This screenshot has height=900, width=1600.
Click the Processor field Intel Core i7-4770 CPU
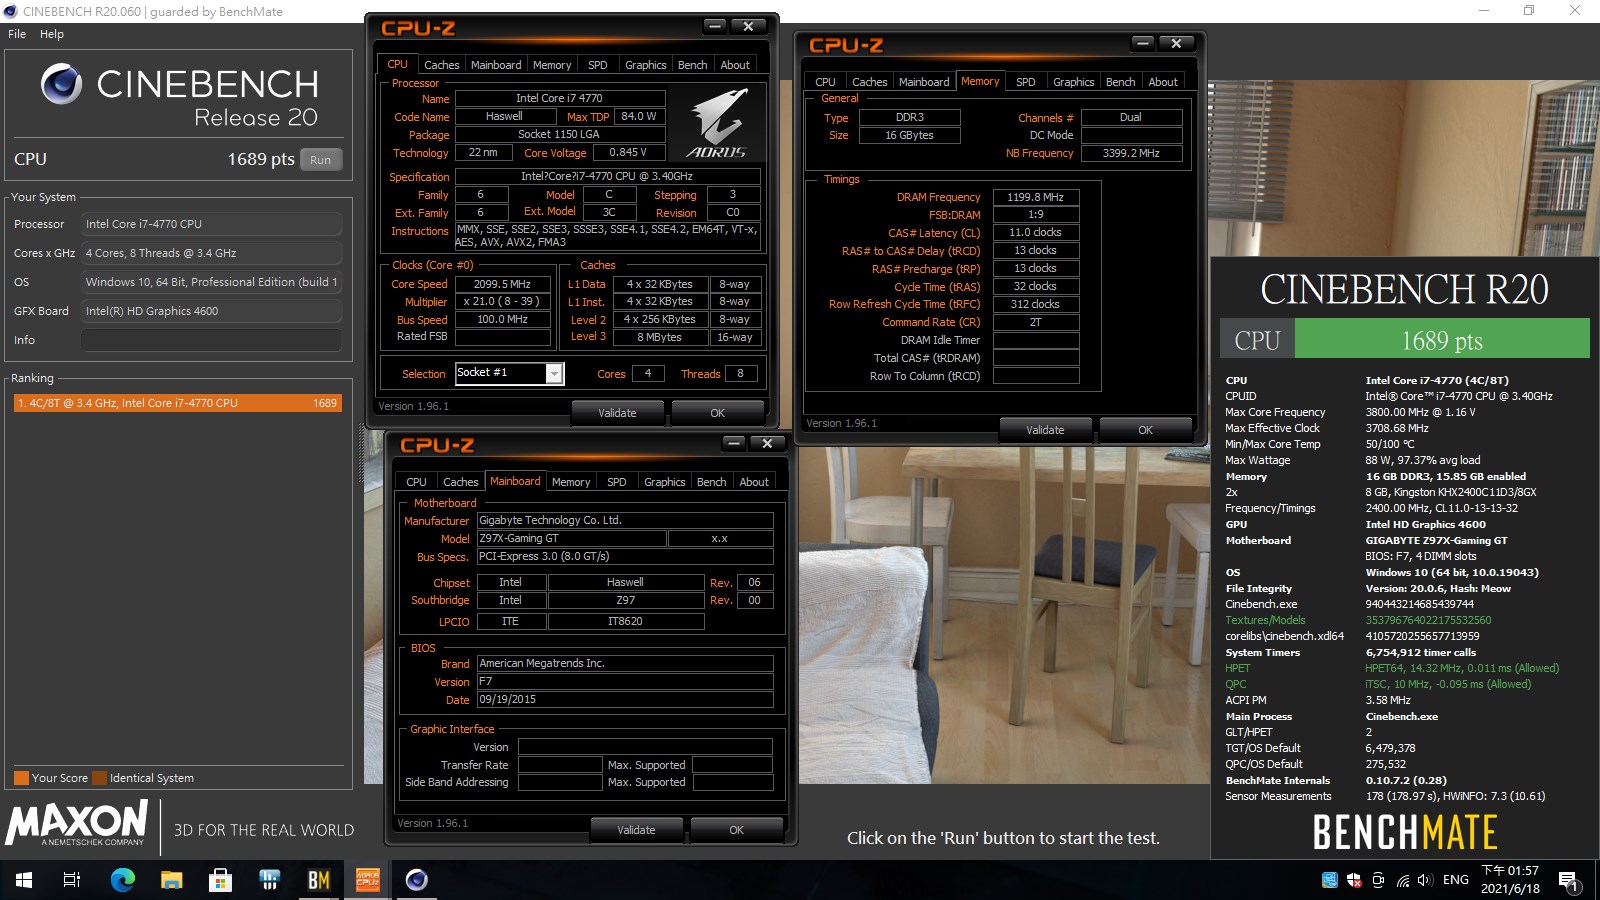tap(212, 224)
